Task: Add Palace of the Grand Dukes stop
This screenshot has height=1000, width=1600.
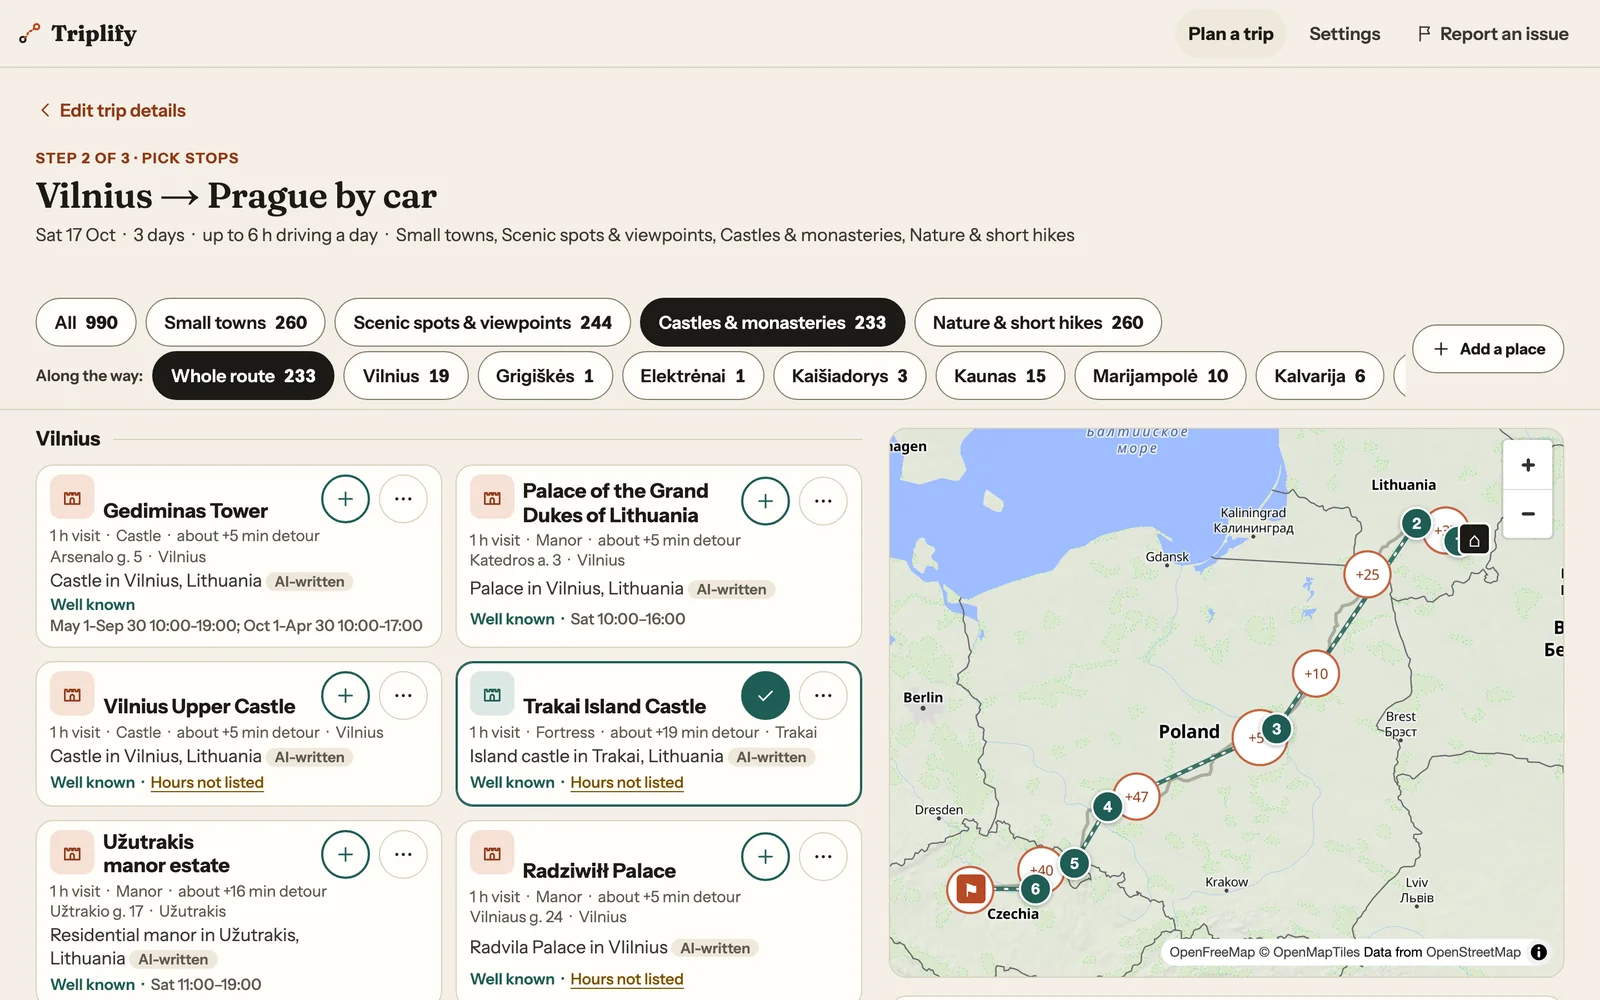Action: [x=765, y=501]
